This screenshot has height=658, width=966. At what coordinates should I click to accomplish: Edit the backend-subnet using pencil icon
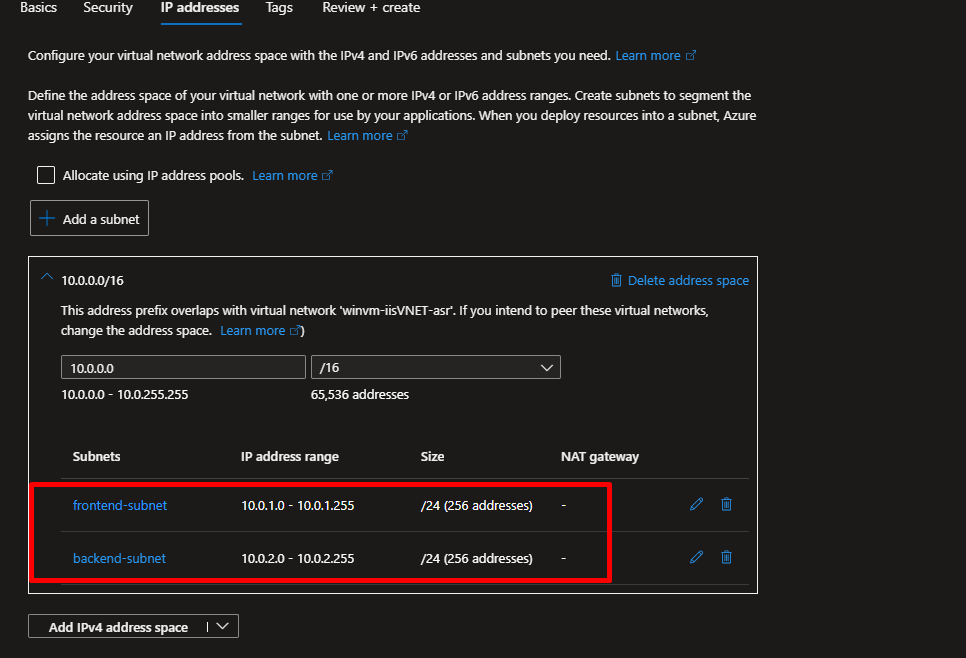(697, 557)
